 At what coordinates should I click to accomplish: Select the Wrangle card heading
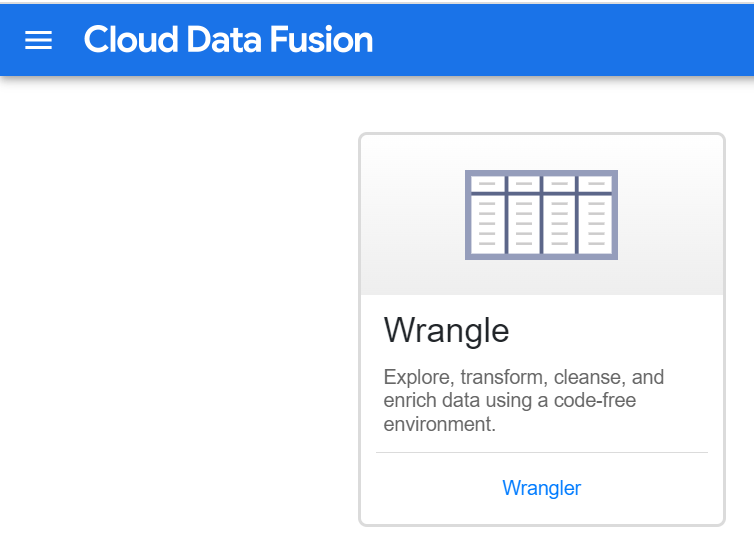click(446, 330)
